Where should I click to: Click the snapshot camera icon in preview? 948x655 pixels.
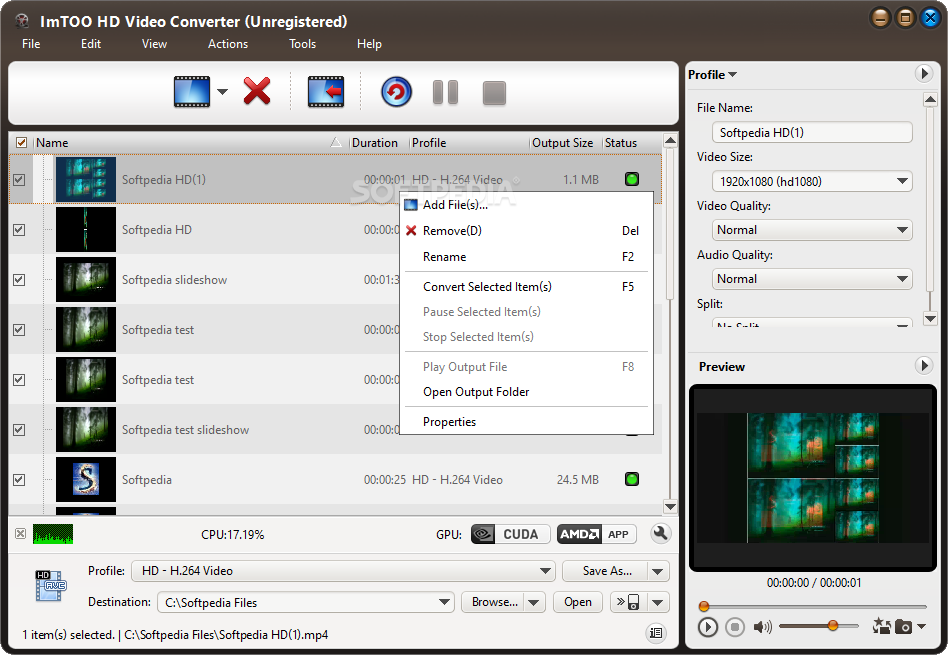(x=903, y=627)
